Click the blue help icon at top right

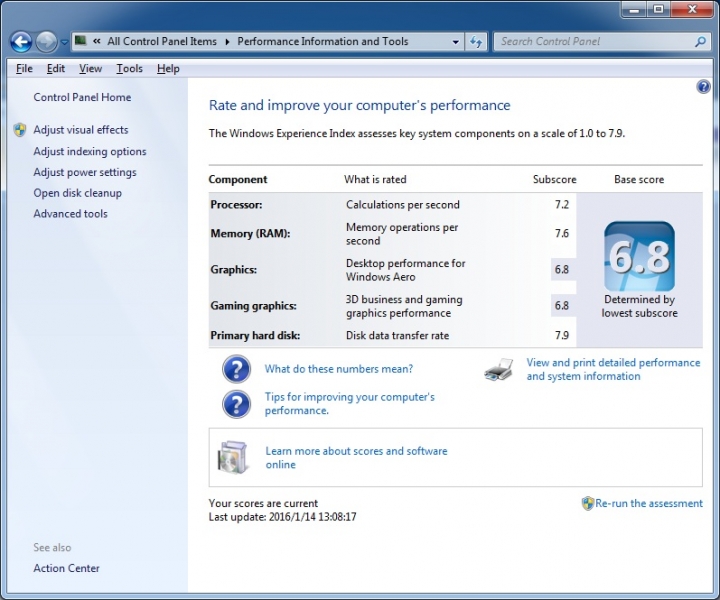pos(703,86)
